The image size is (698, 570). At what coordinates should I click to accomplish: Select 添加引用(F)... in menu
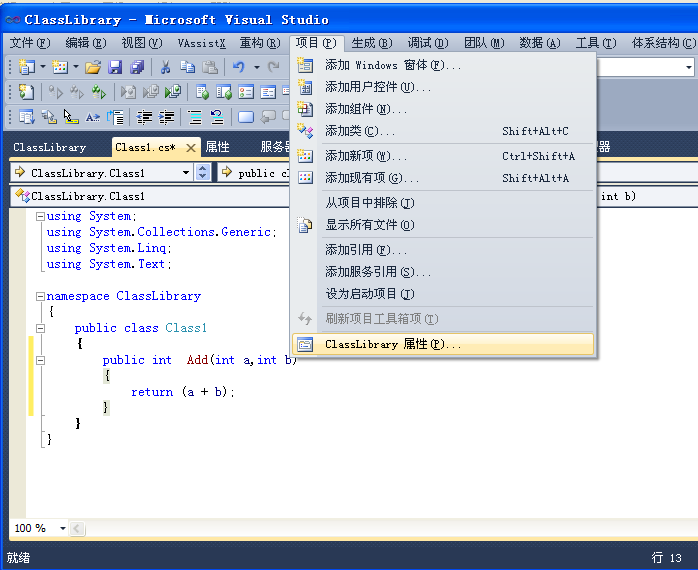pyautogui.click(x=443, y=250)
